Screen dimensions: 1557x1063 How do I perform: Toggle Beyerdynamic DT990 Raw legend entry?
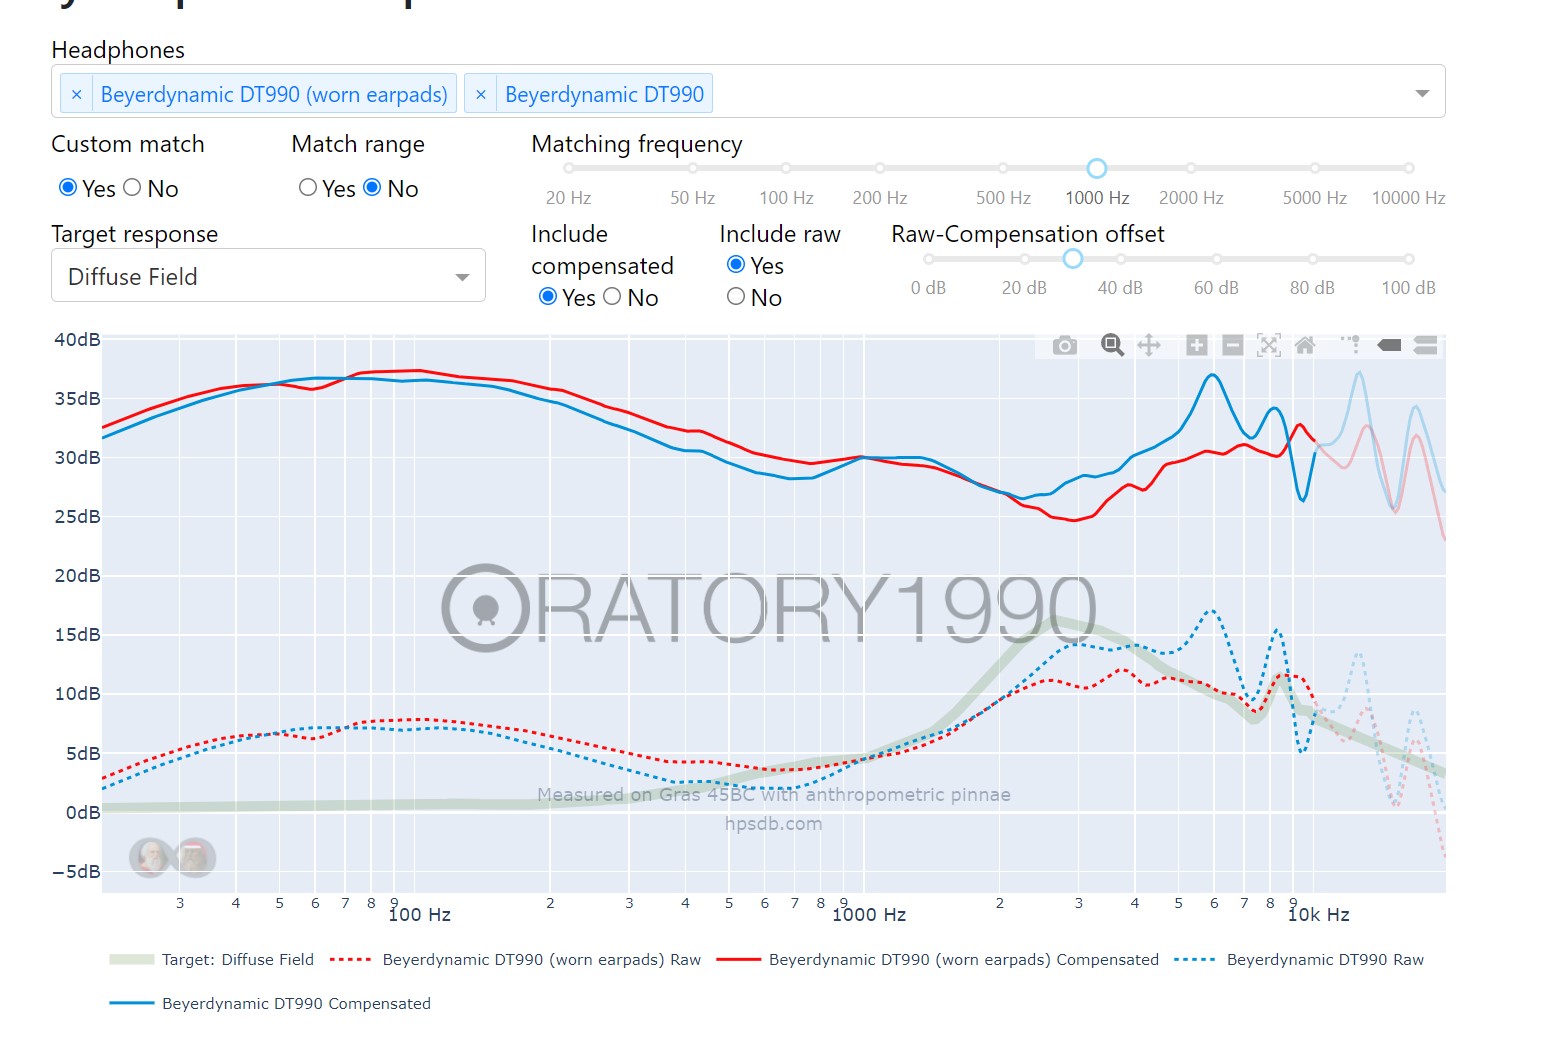(1299, 960)
